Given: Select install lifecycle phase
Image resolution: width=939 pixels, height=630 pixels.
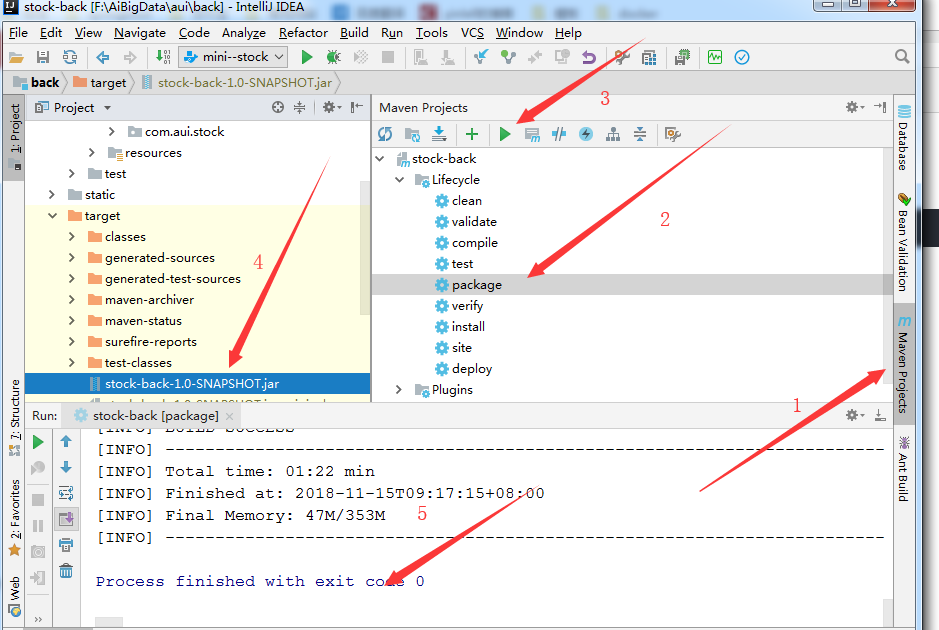Looking at the screenshot, I should click(x=459, y=327).
